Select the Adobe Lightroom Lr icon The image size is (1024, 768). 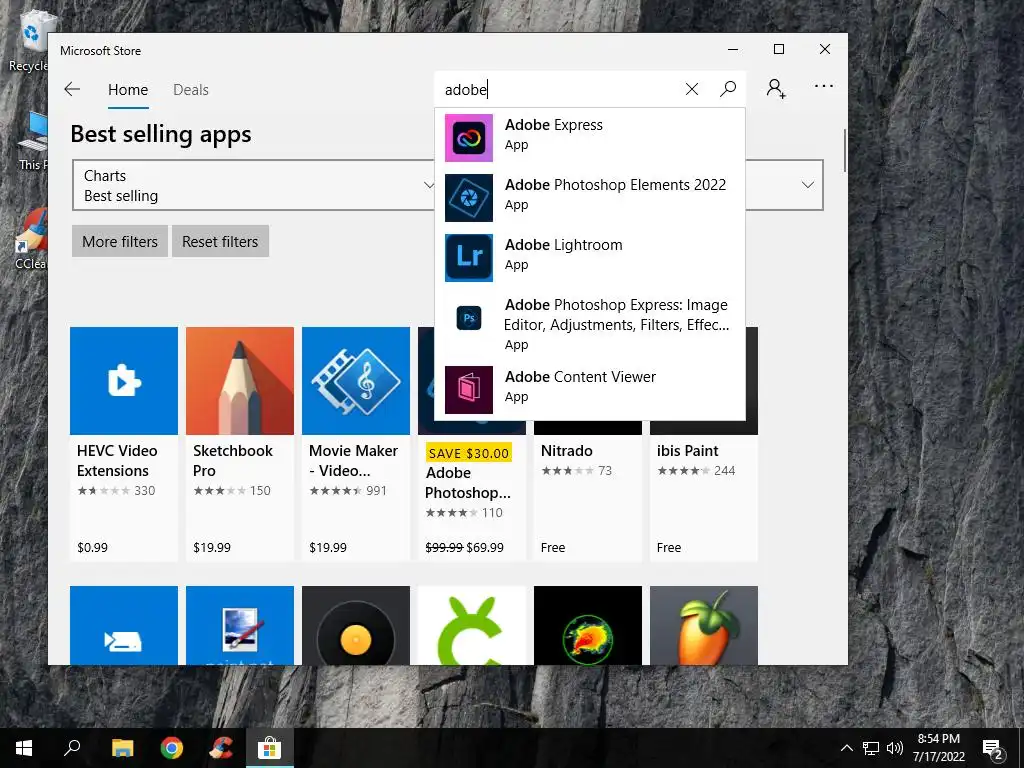point(469,258)
